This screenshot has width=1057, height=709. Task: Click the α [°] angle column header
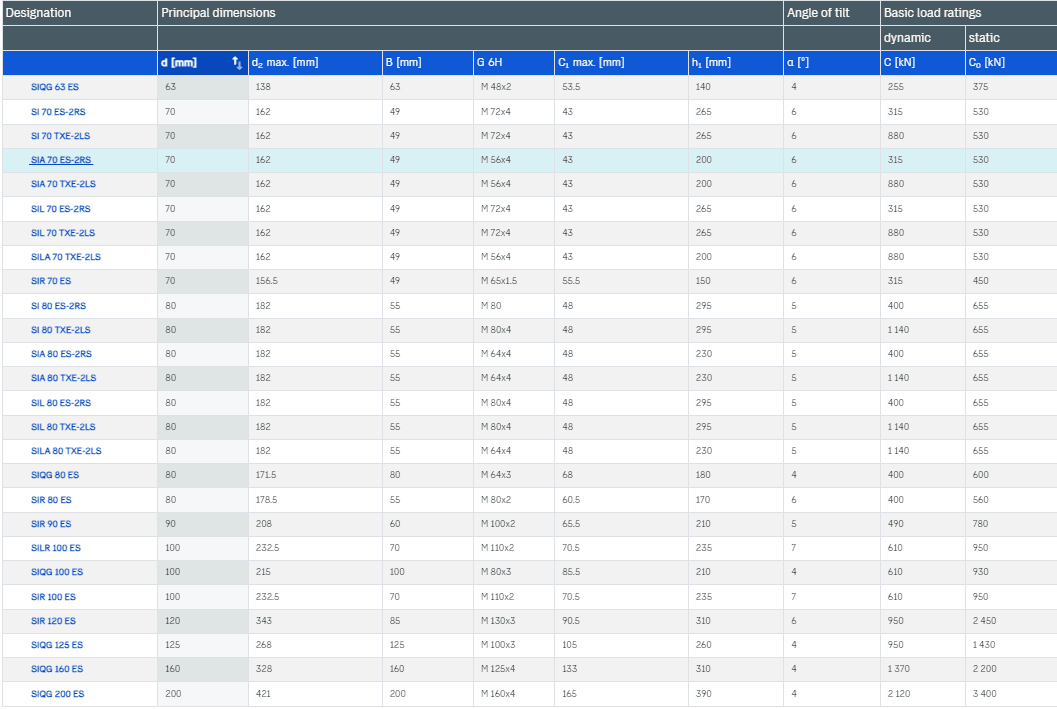pos(798,63)
